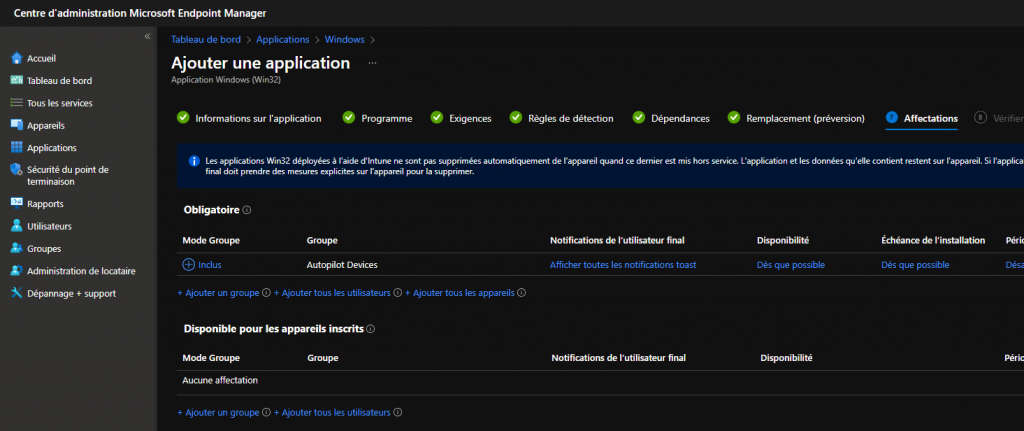The height and width of the screenshot is (431, 1024).
Task: Open the Informations sur l'application tab
Action: pyautogui.click(x=258, y=119)
